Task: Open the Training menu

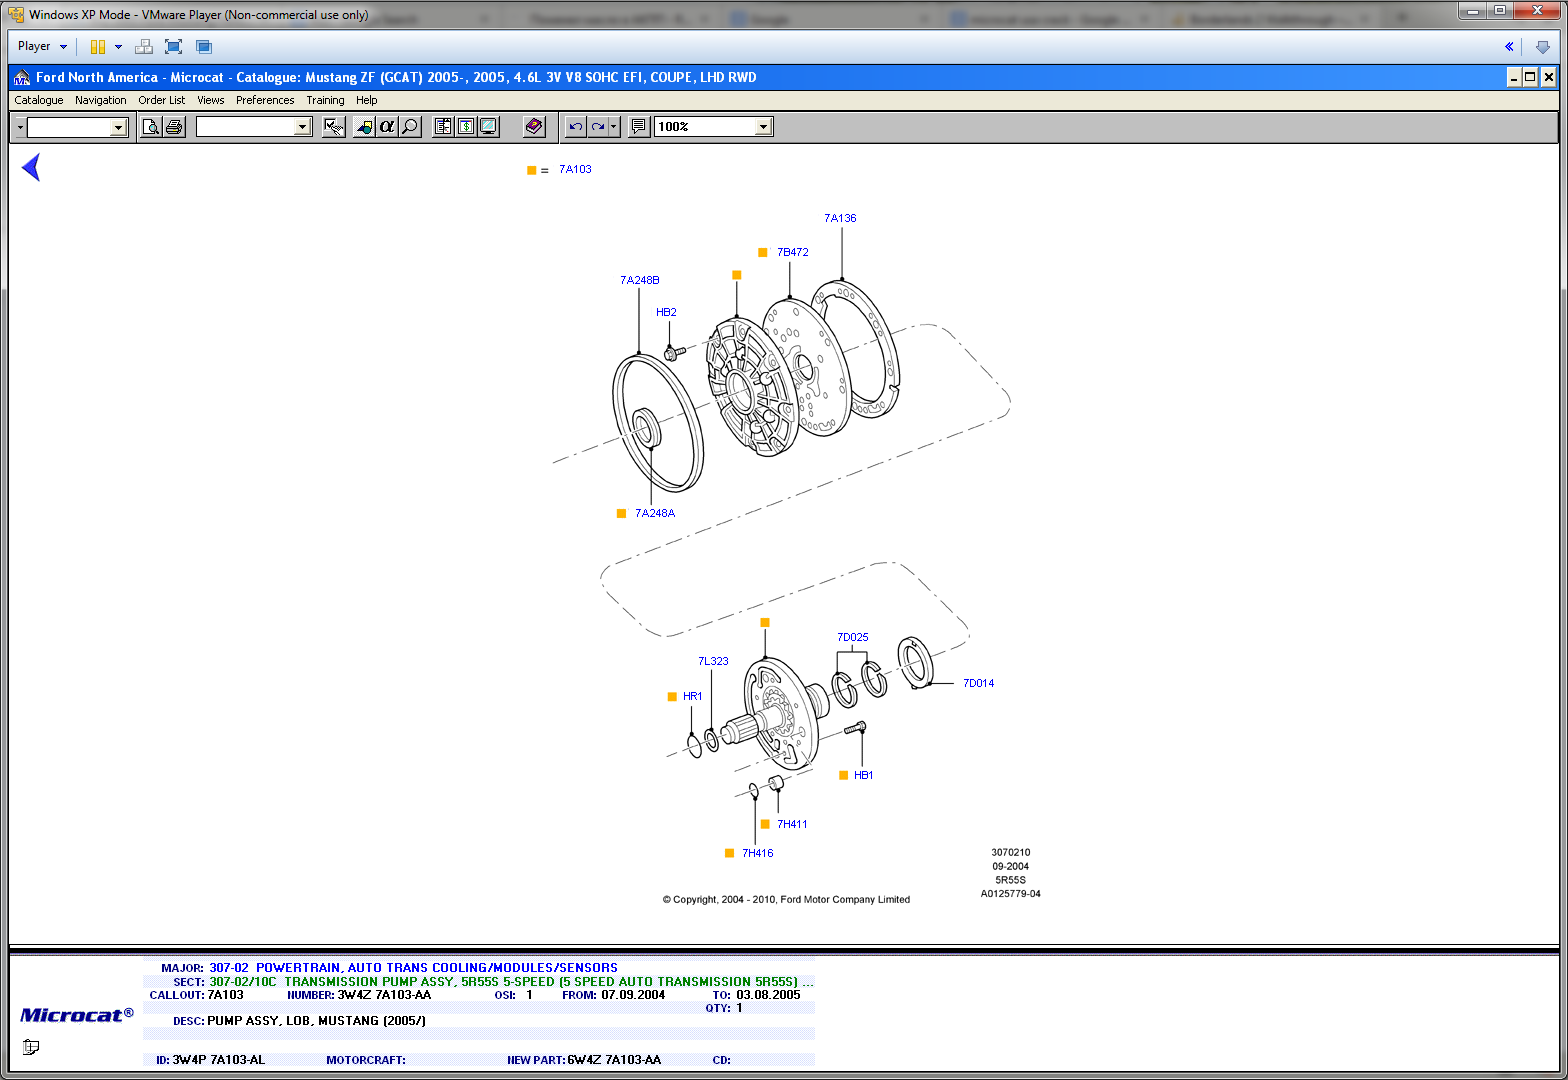Action: [x=325, y=100]
